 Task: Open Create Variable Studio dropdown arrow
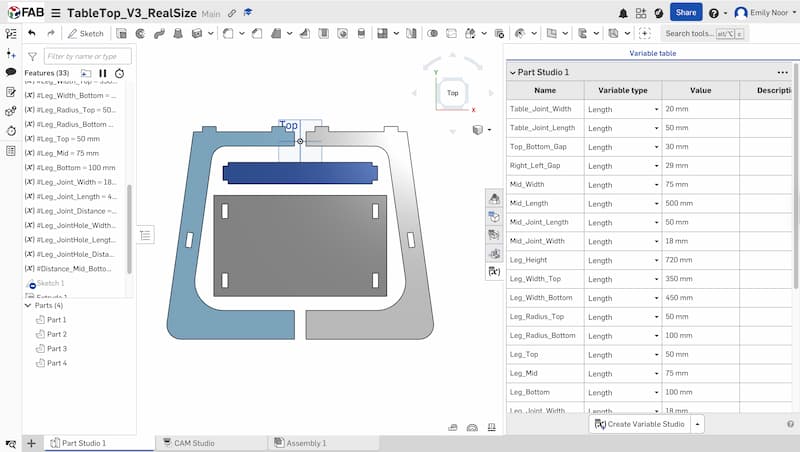click(697, 424)
